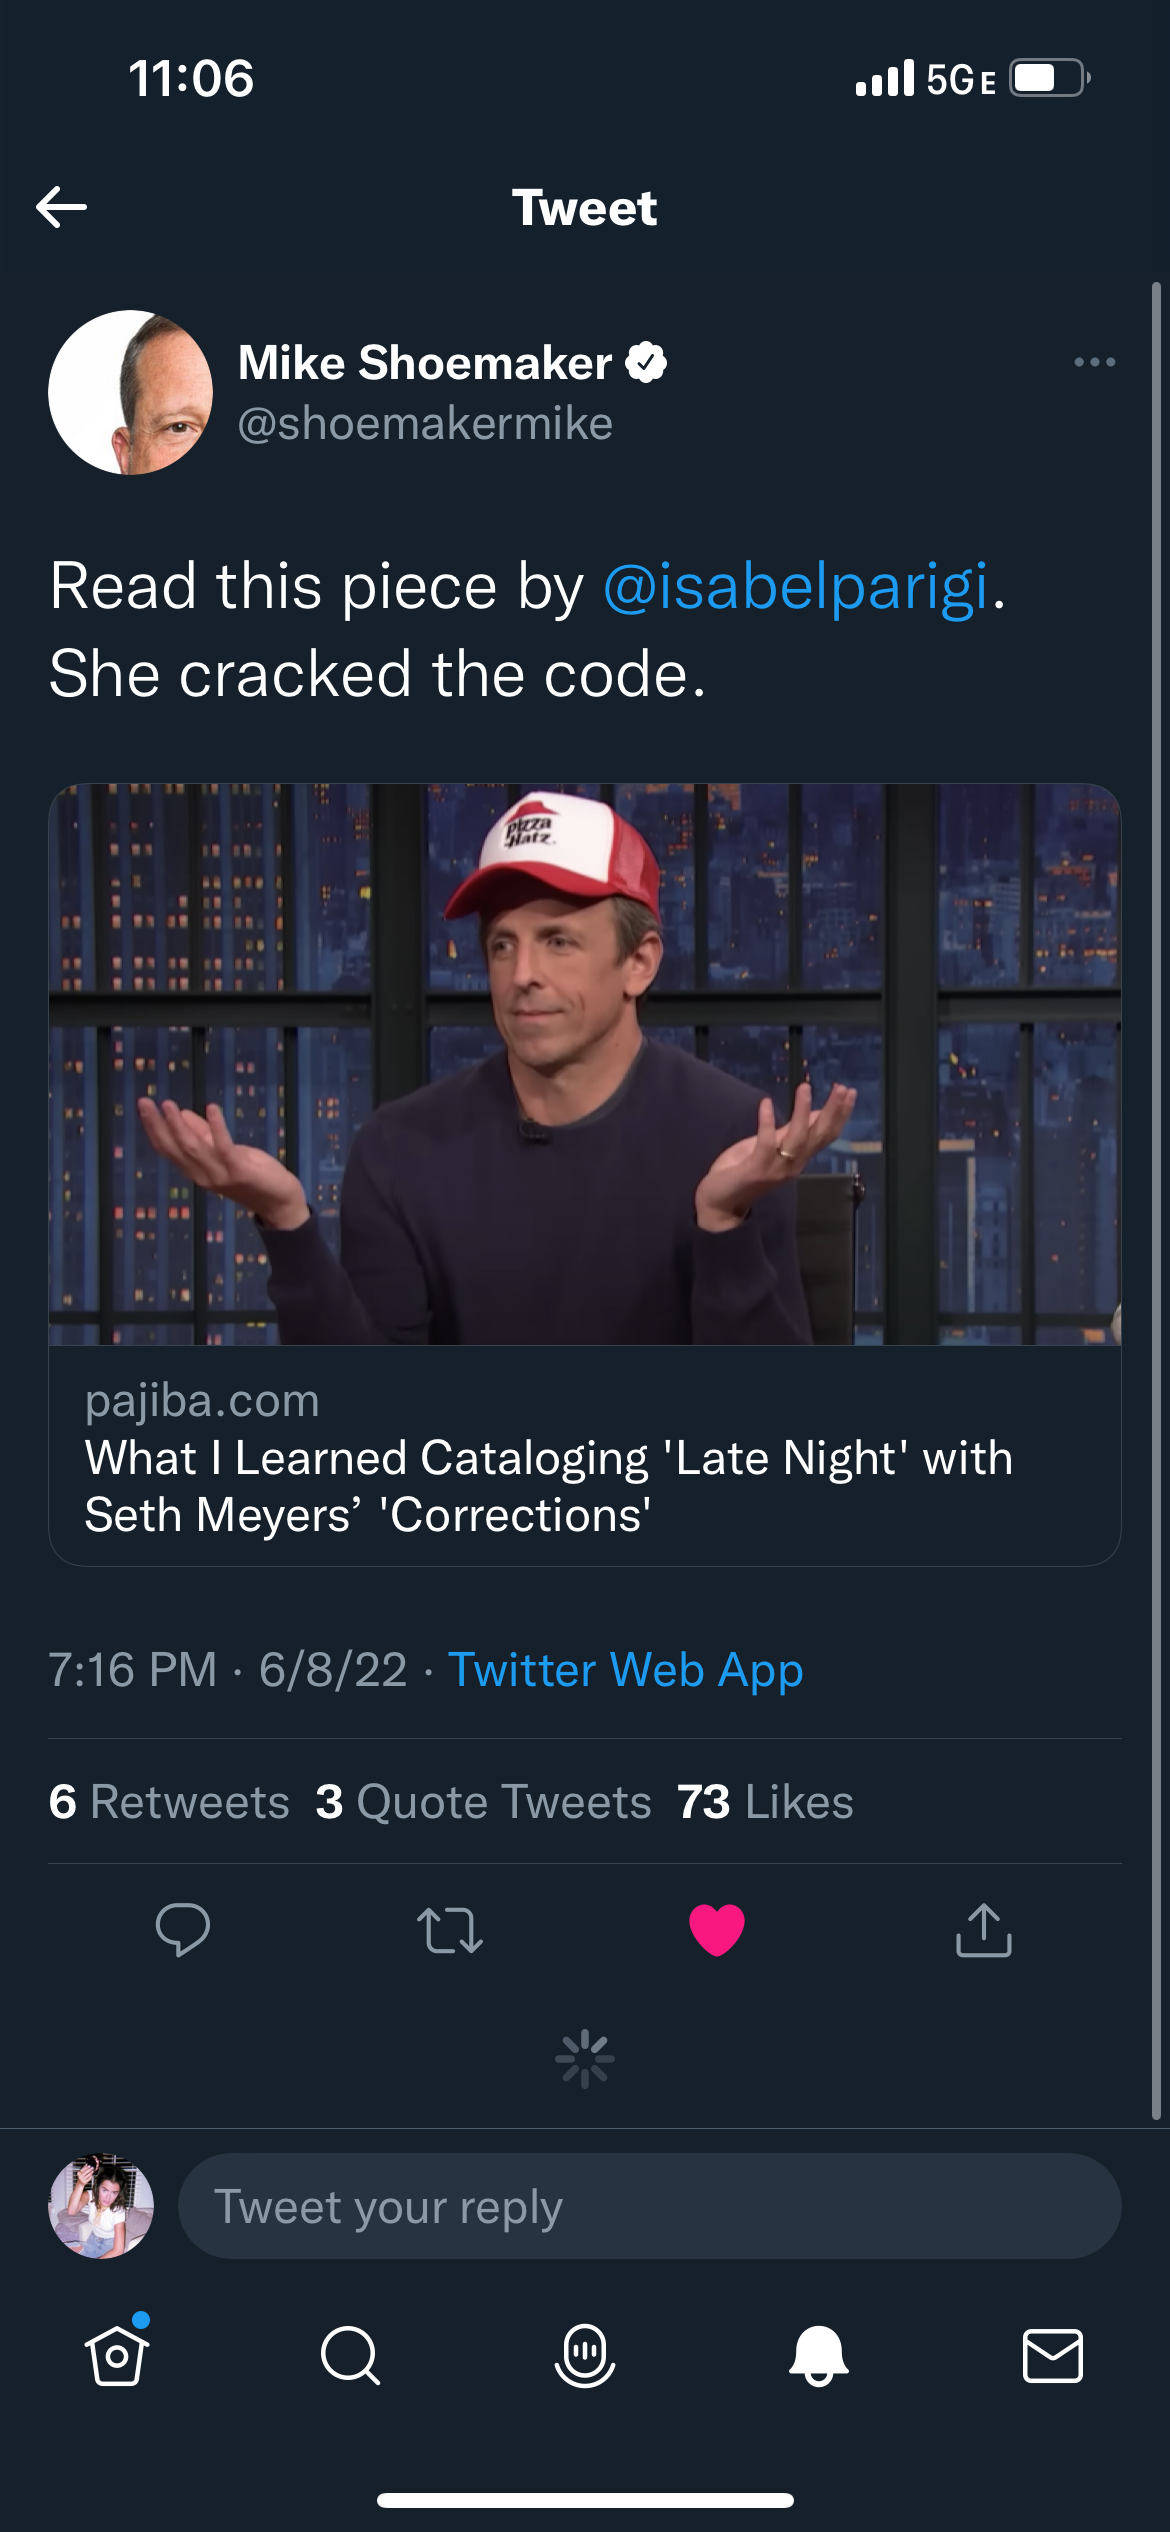Open the @isabelparigi mention link
Viewport: 1170px width, 2532px height.
coord(796,586)
